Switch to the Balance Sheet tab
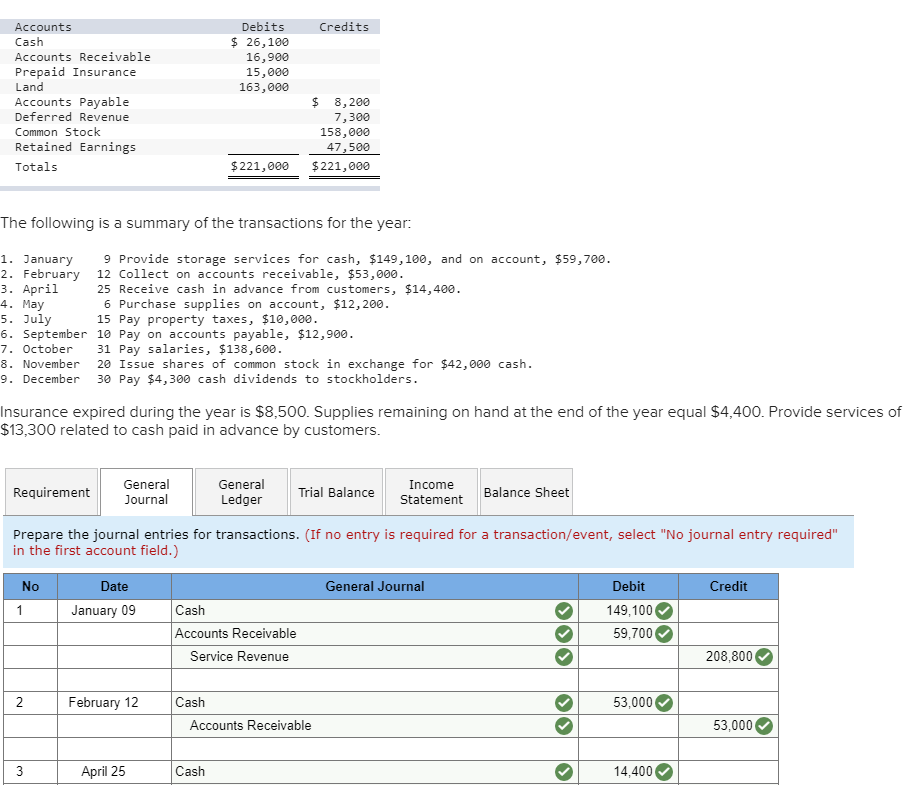The width and height of the screenshot is (904, 785). [x=526, y=491]
